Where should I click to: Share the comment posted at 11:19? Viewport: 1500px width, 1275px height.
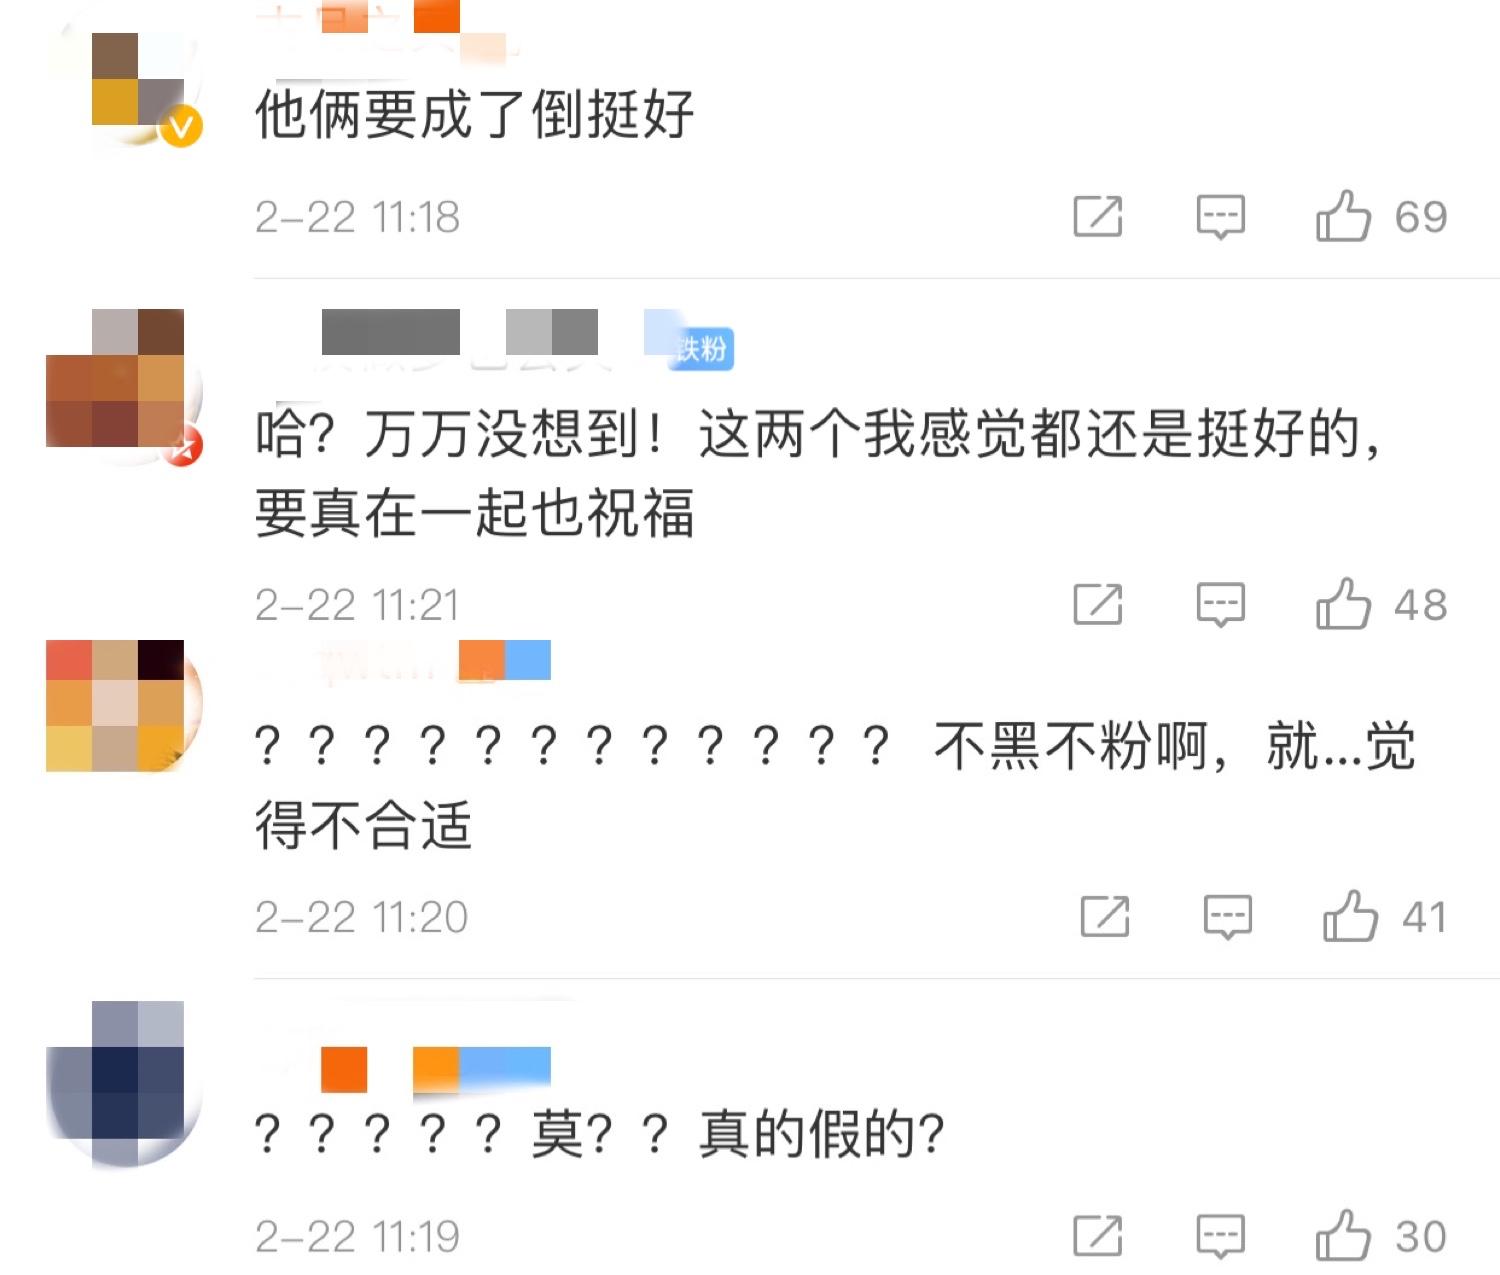[x=1098, y=1236]
